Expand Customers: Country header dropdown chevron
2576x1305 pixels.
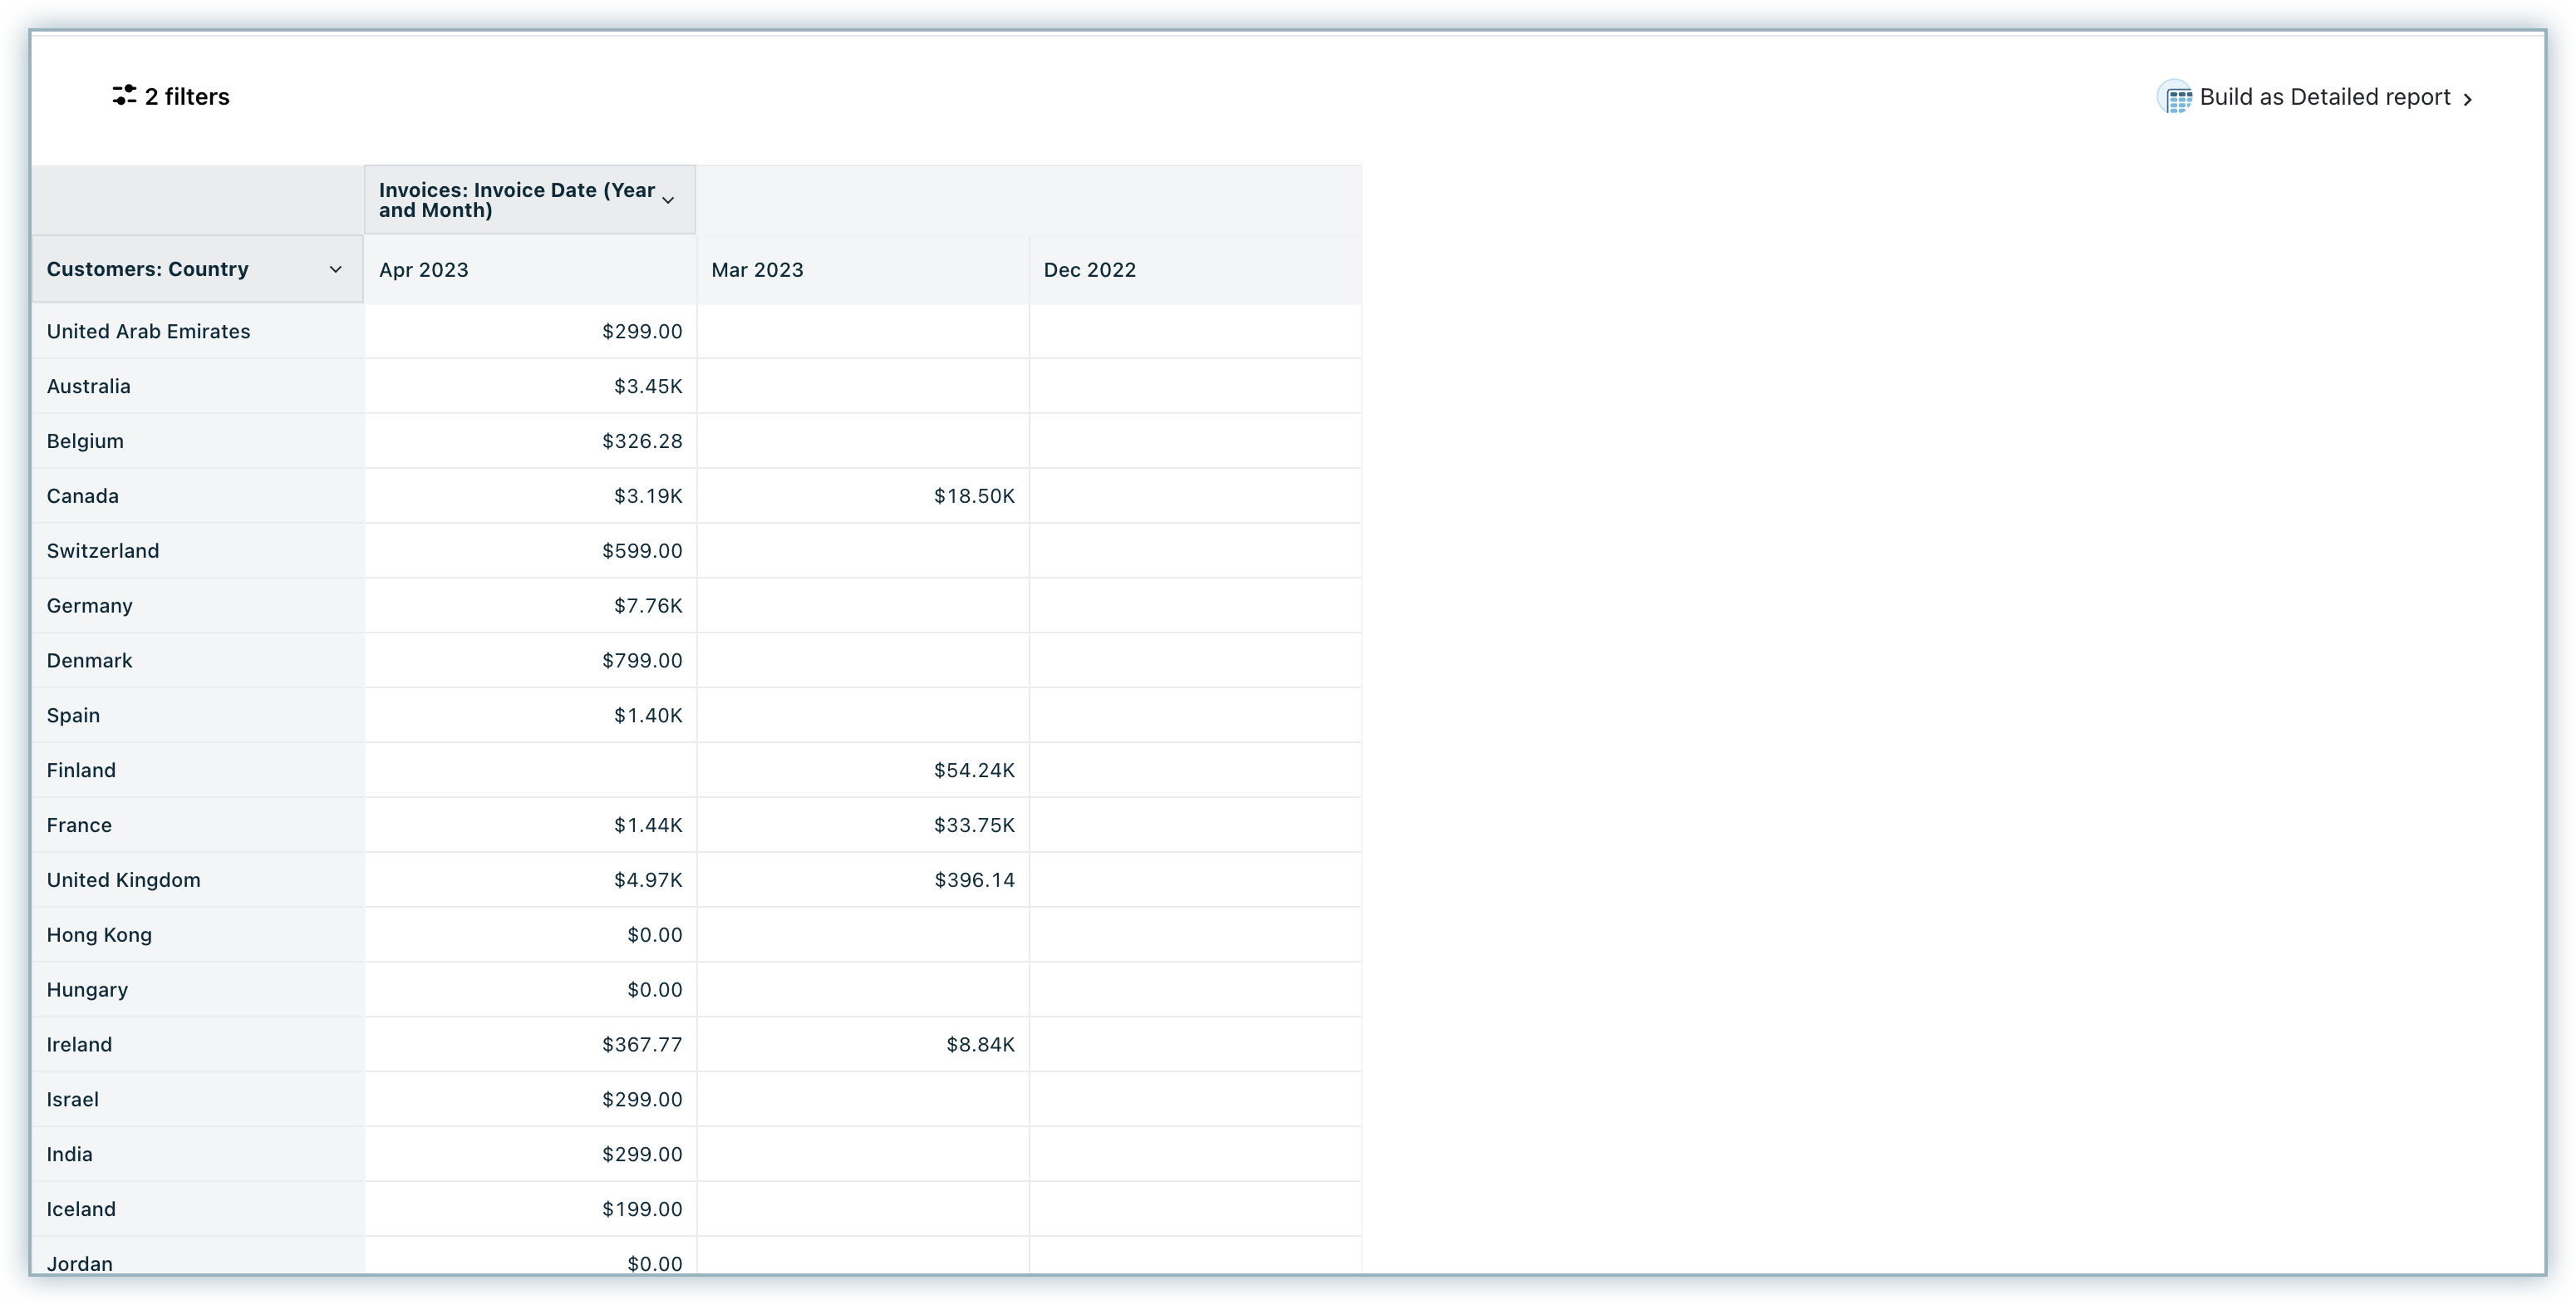tap(336, 269)
